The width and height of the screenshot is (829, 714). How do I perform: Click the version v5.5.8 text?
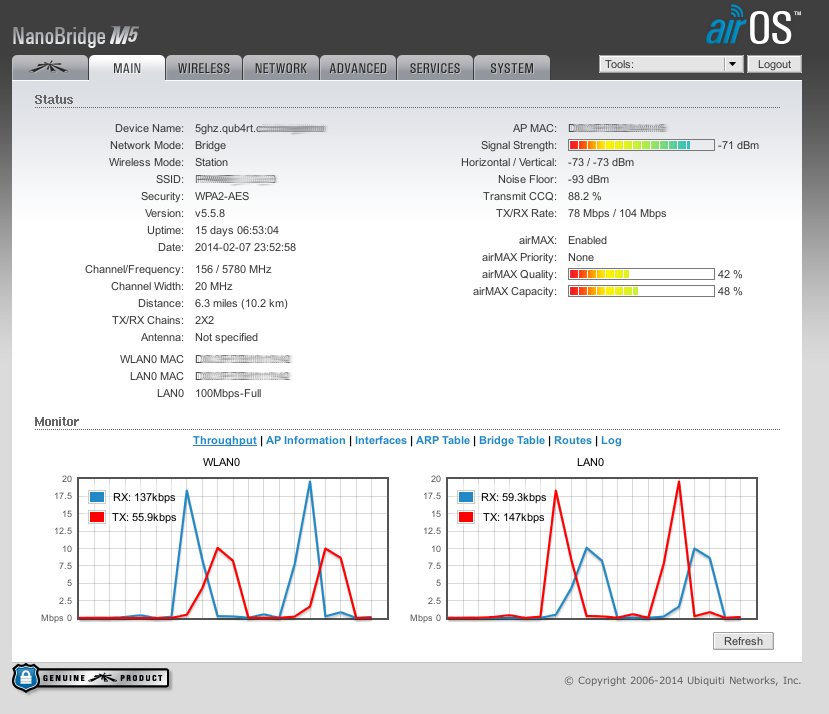point(210,213)
